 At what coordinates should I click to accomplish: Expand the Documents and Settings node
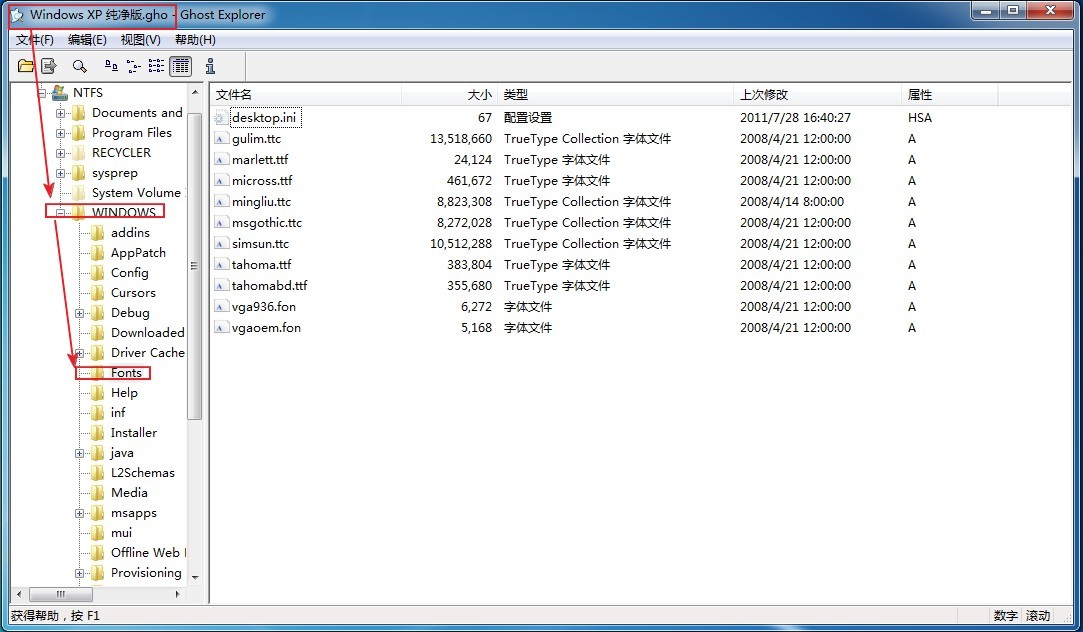pos(61,113)
